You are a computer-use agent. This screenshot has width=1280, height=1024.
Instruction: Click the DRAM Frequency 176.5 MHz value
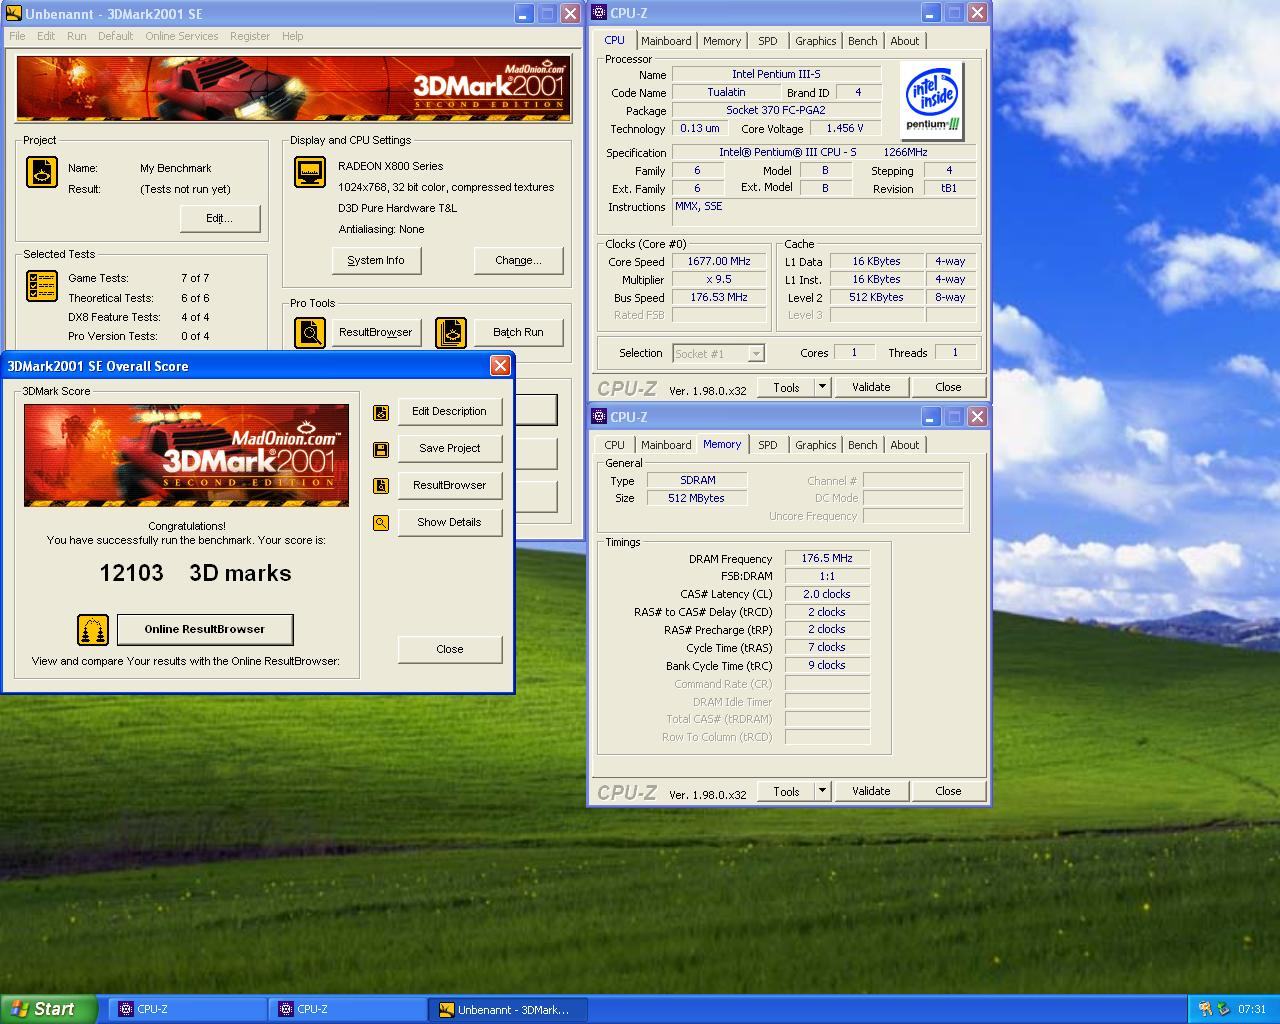click(x=827, y=558)
